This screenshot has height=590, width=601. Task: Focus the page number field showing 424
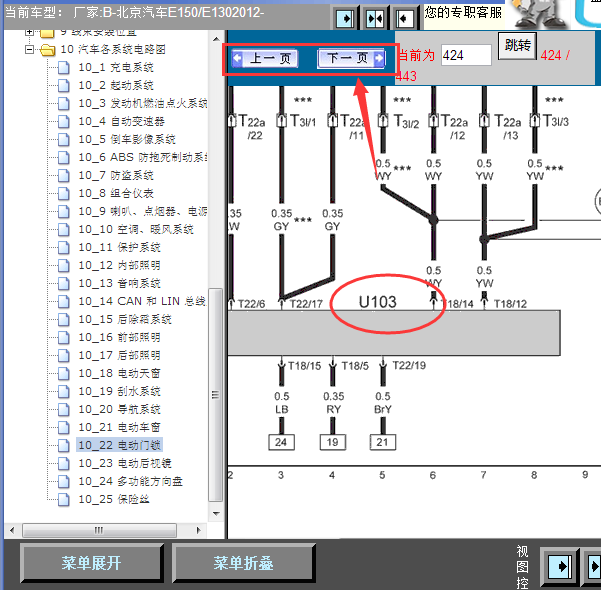point(466,55)
